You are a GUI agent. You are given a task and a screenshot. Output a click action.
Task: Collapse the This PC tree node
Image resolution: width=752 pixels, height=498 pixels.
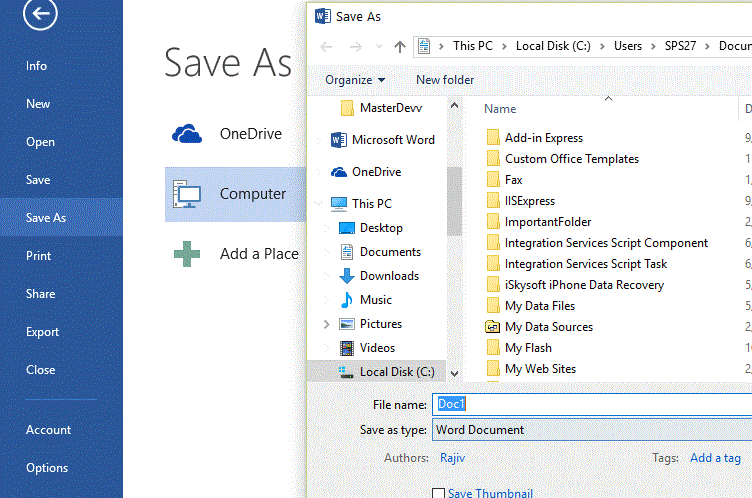(318, 204)
